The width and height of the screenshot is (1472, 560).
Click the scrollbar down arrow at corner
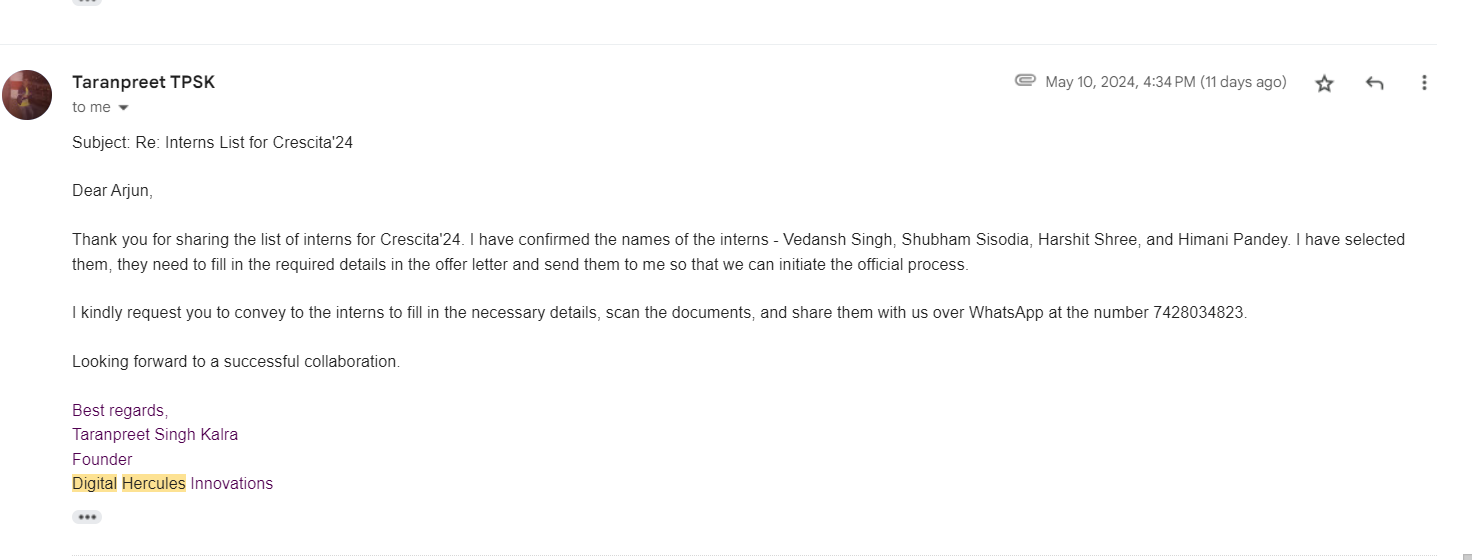[1466, 555]
